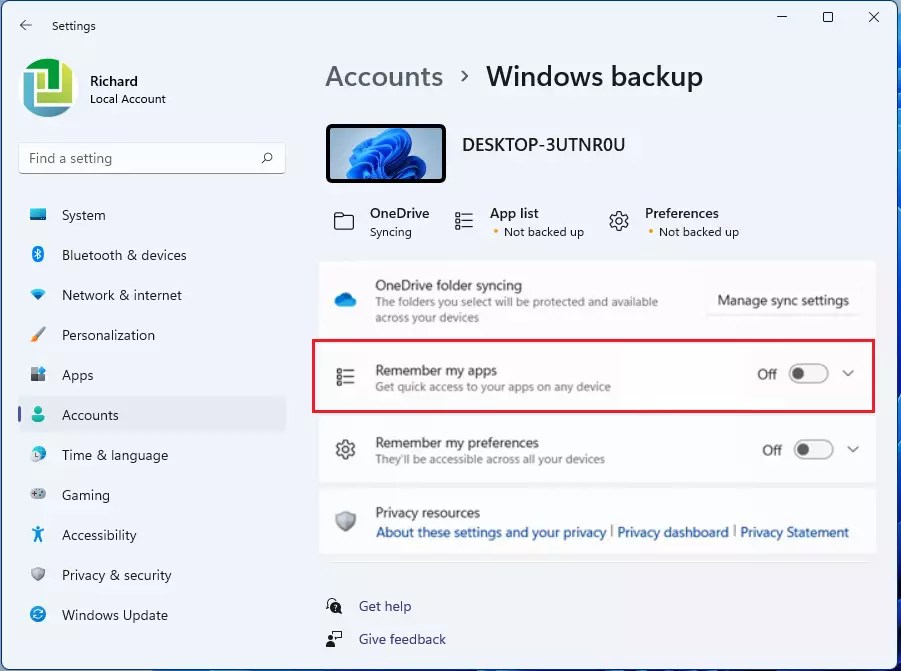Viewport: 901px width, 671px height.
Task: Click the desktop wallpaper thumbnail
Action: [x=386, y=153]
